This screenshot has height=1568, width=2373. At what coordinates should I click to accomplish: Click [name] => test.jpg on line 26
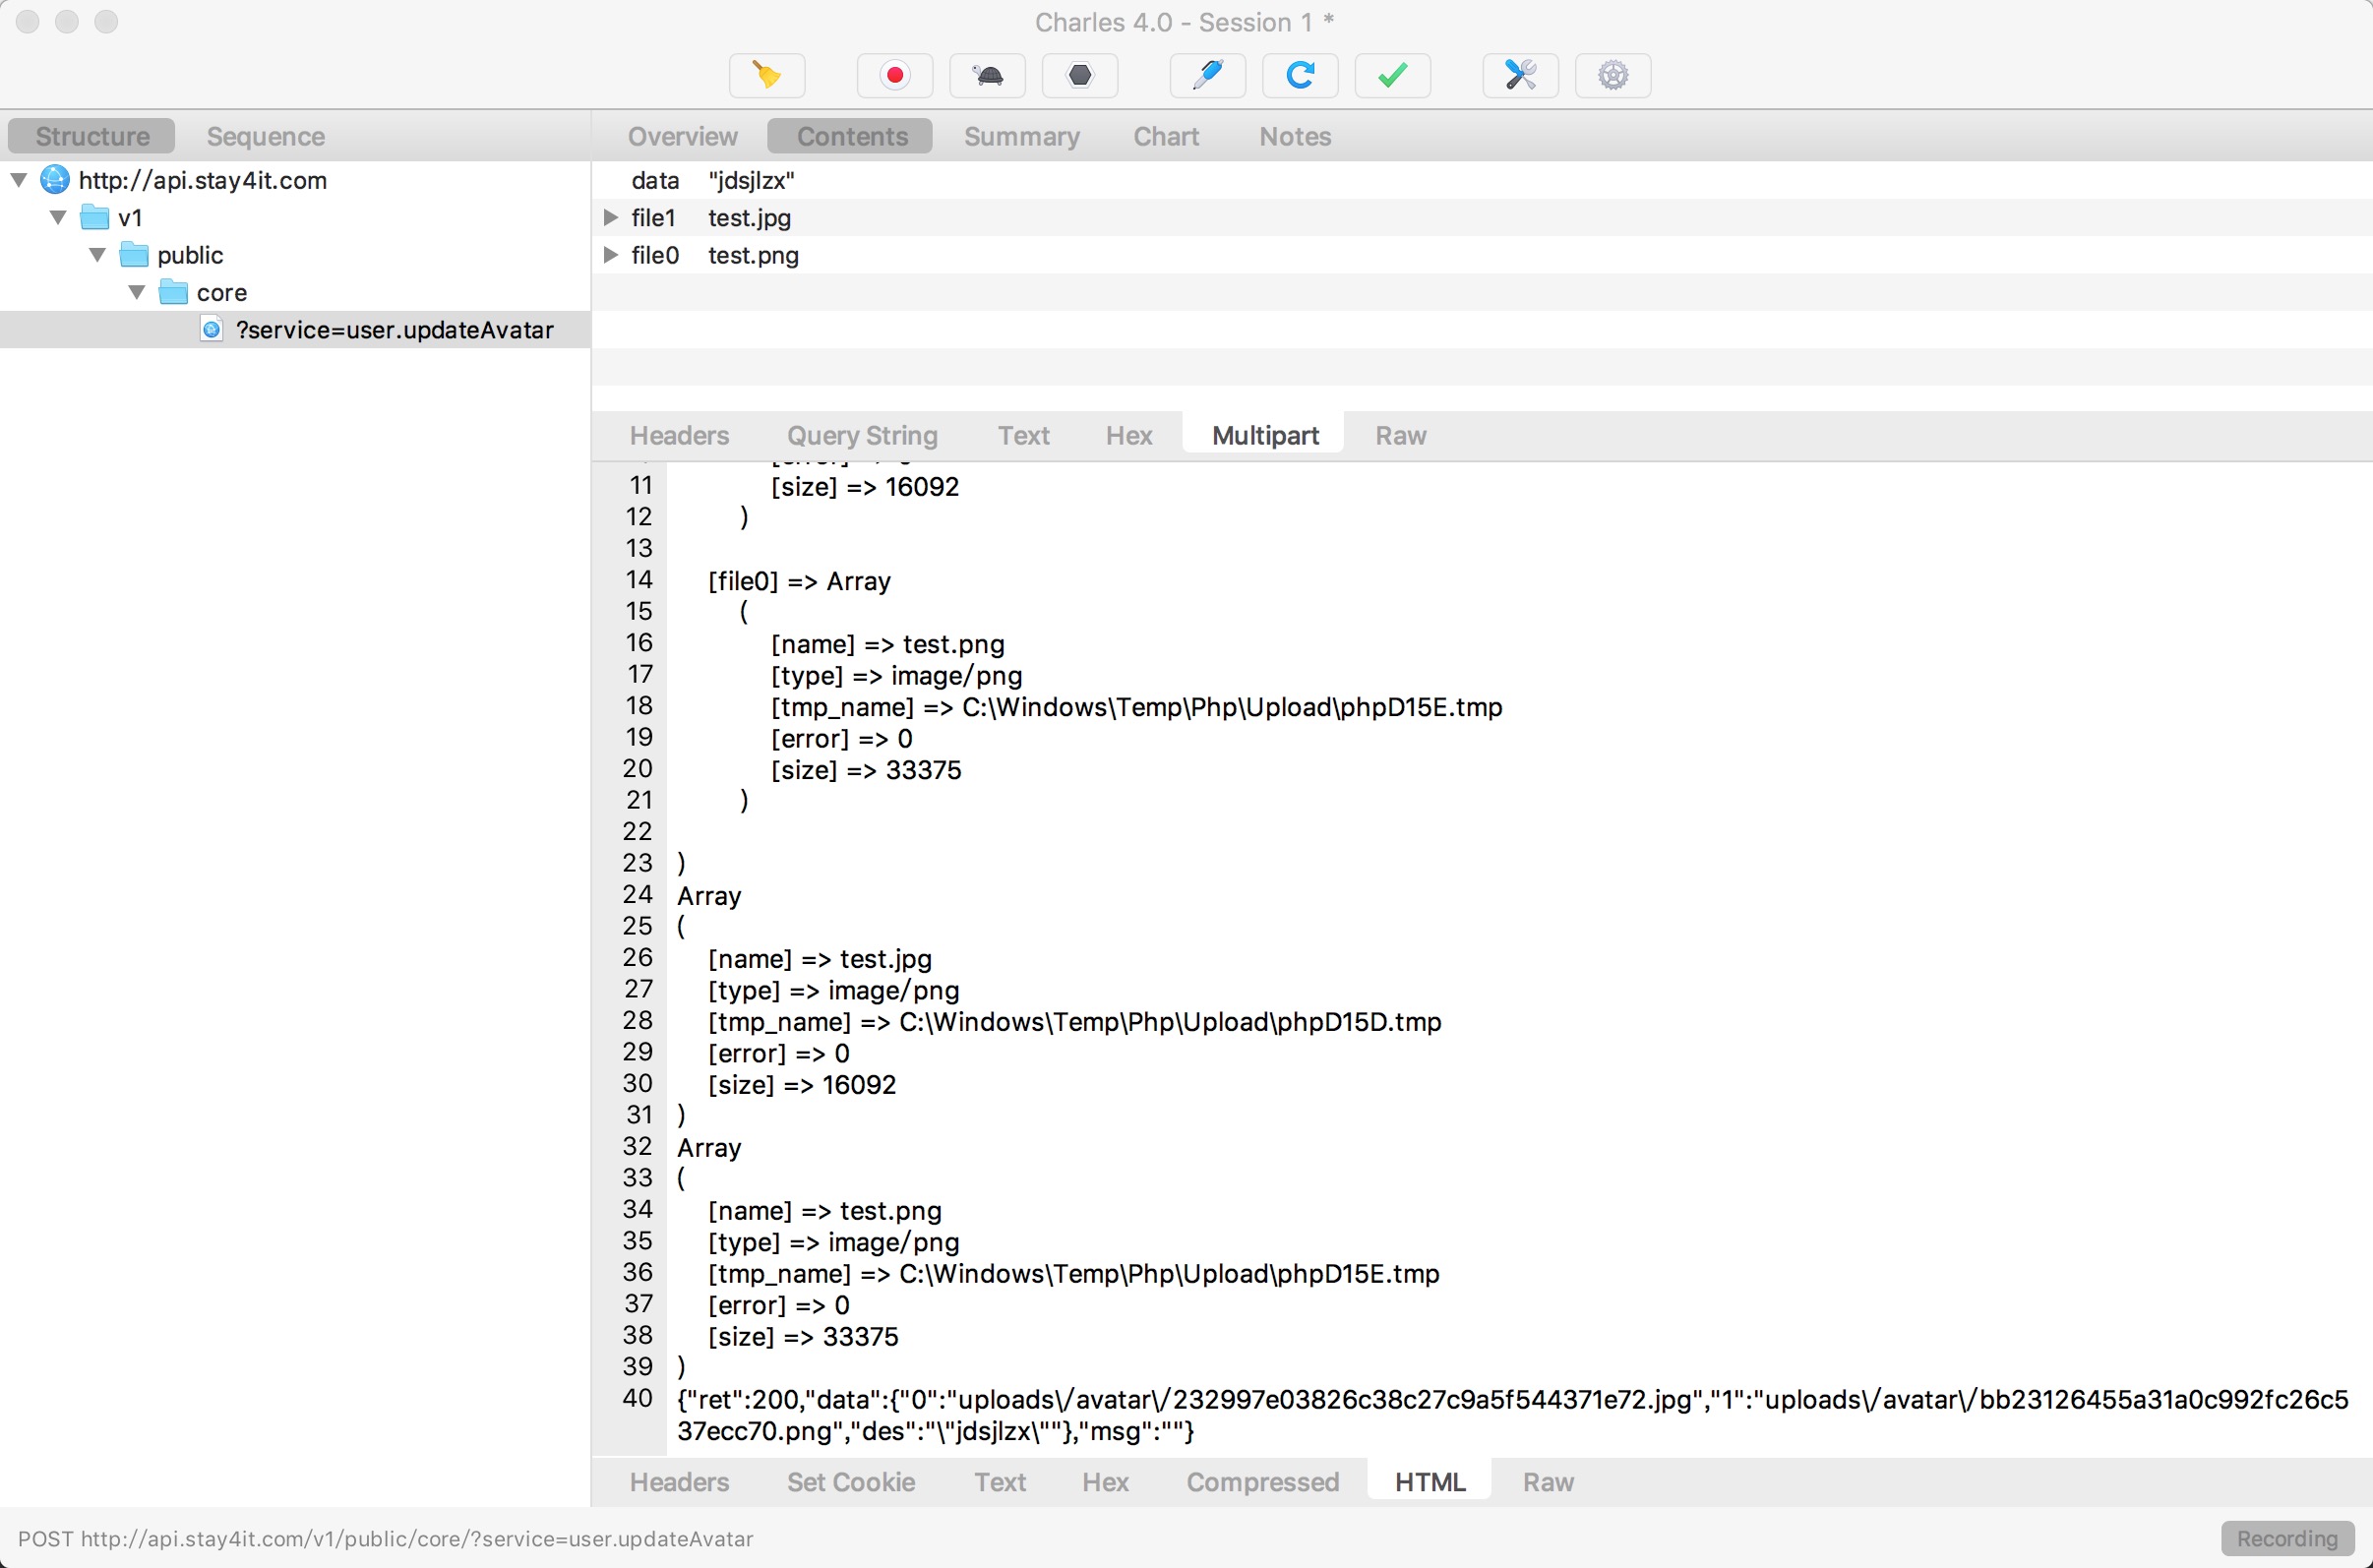pyautogui.click(x=820, y=959)
